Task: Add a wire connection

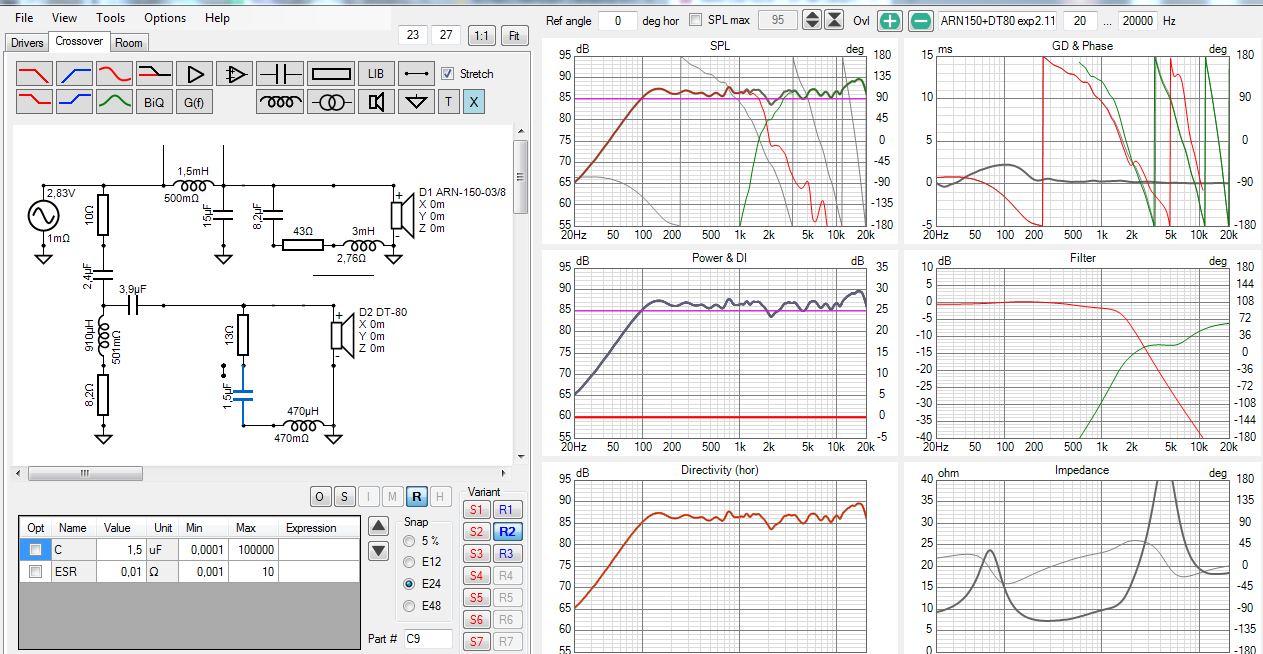Action: pyautogui.click(x=415, y=73)
